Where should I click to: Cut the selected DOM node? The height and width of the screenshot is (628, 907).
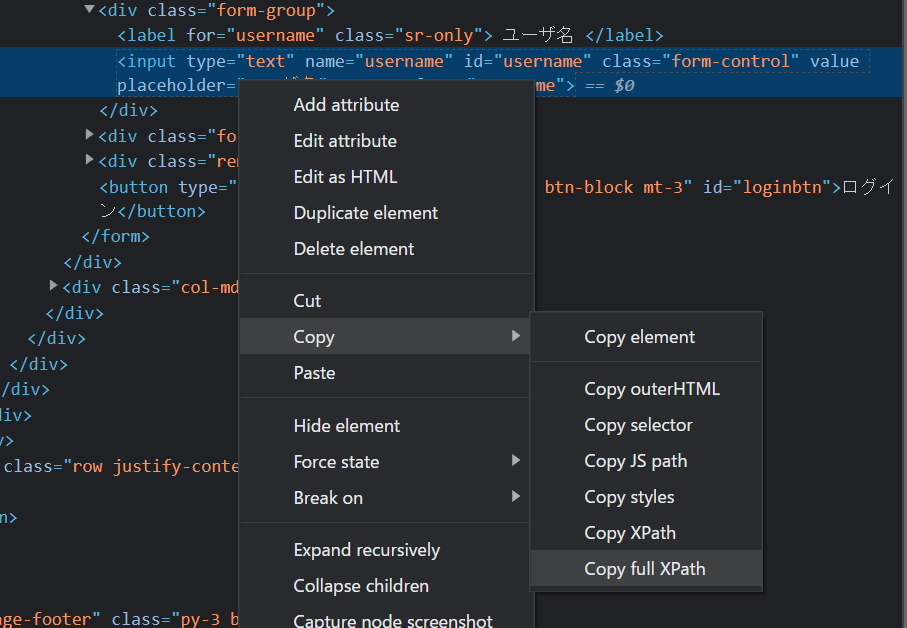(307, 301)
